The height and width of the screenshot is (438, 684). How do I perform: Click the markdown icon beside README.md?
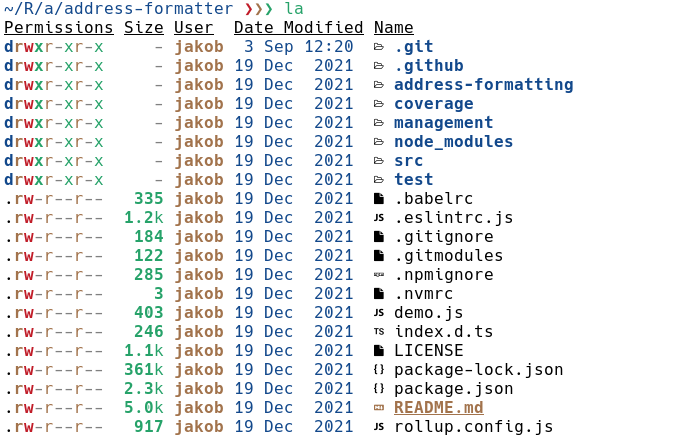coord(379,408)
